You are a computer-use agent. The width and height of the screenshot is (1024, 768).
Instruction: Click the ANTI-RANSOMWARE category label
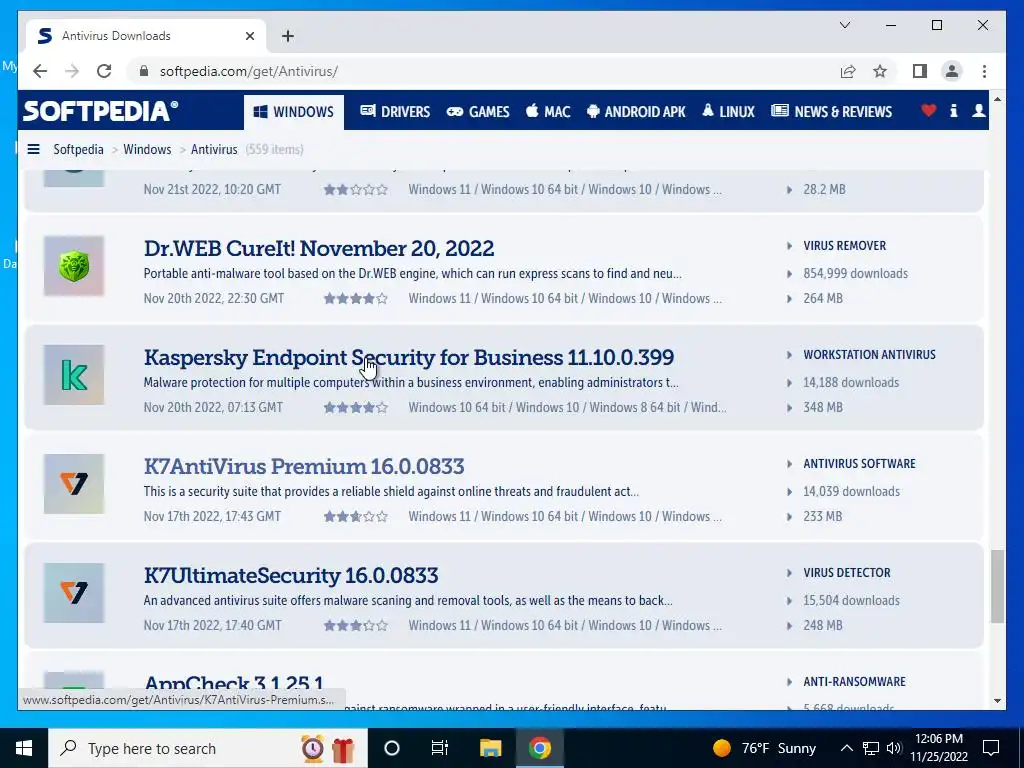point(854,682)
